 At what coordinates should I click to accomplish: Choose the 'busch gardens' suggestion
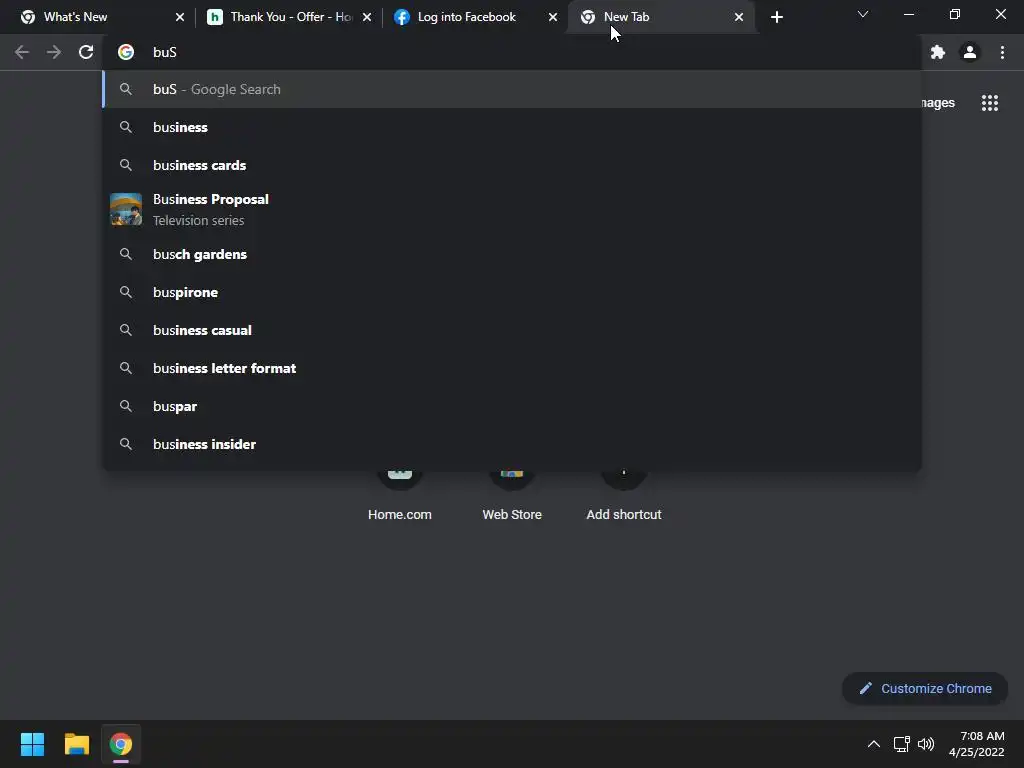(x=513, y=254)
